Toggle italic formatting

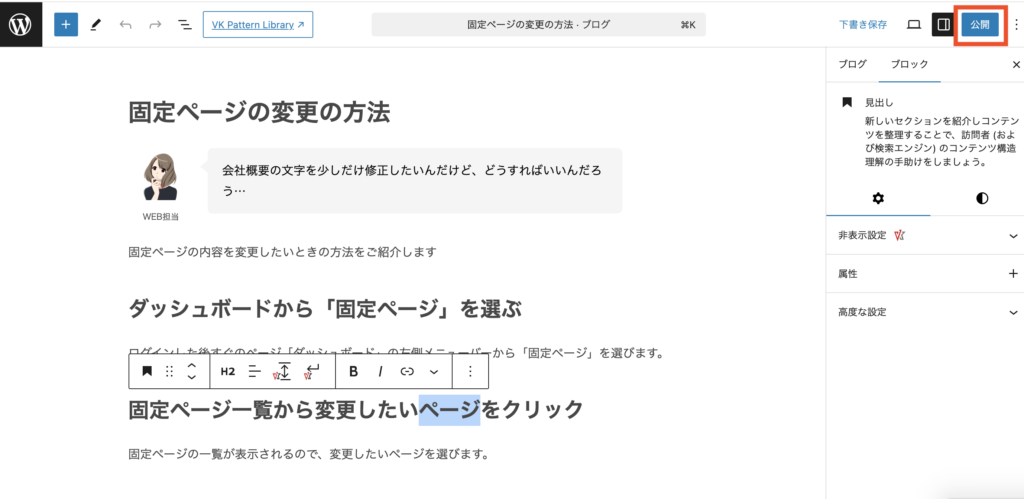pos(380,371)
